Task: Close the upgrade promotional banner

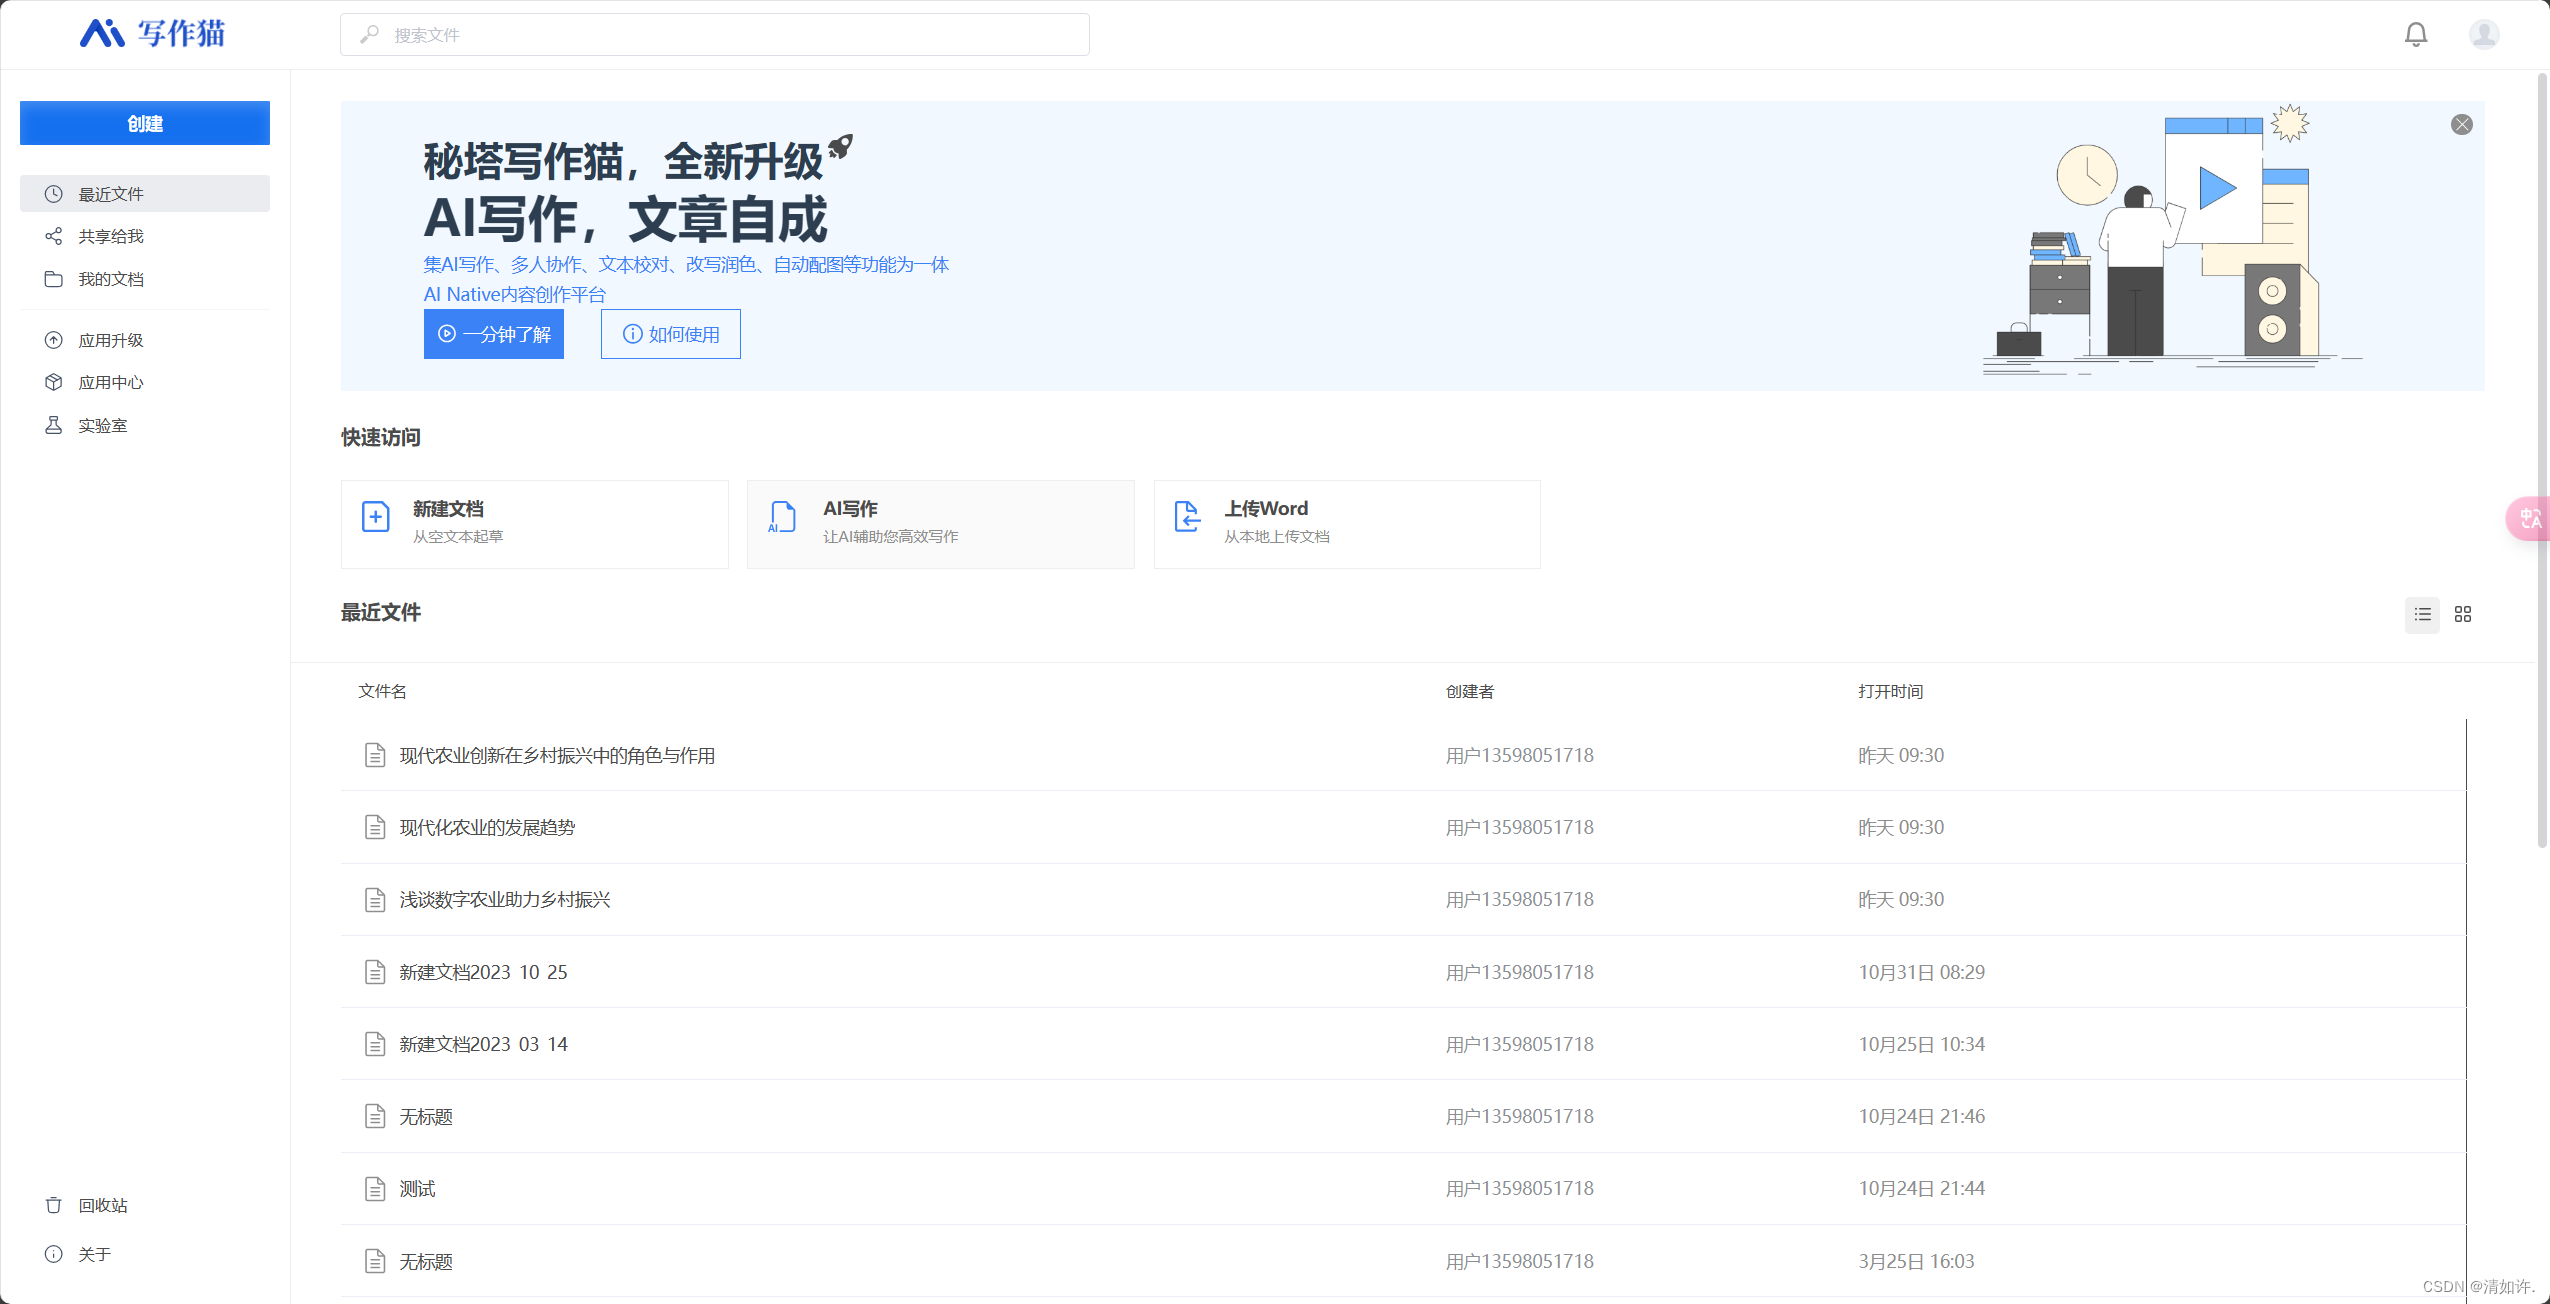Action: point(2461,125)
